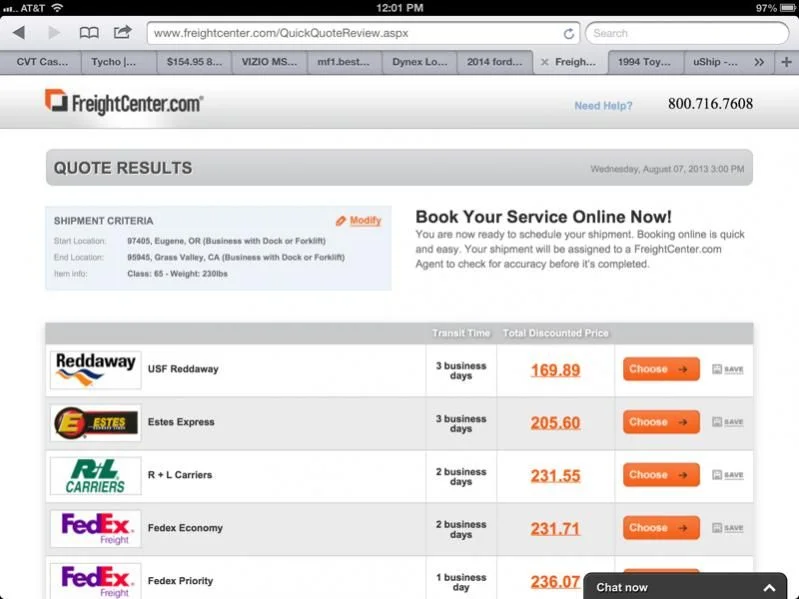Reload page with the refresh icon
Viewport: 799px width, 599px height.
(x=569, y=33)
